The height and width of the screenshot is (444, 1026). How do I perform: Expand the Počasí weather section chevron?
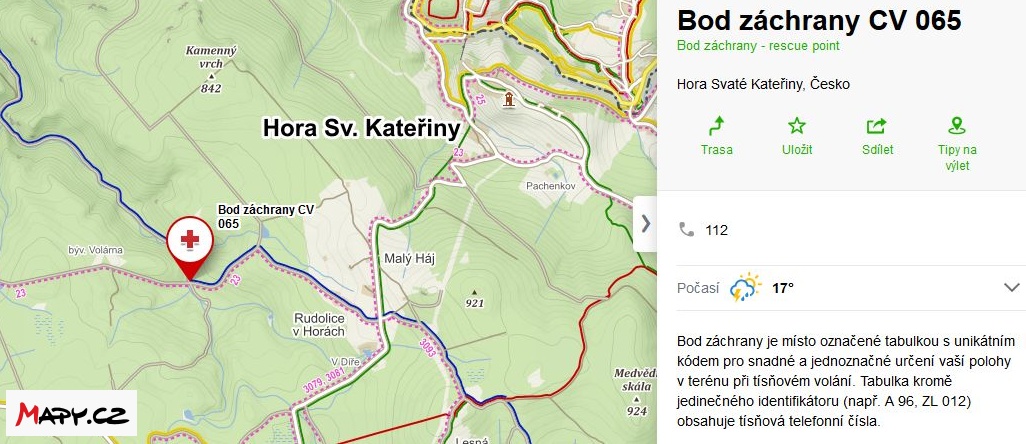[1011, 288]
